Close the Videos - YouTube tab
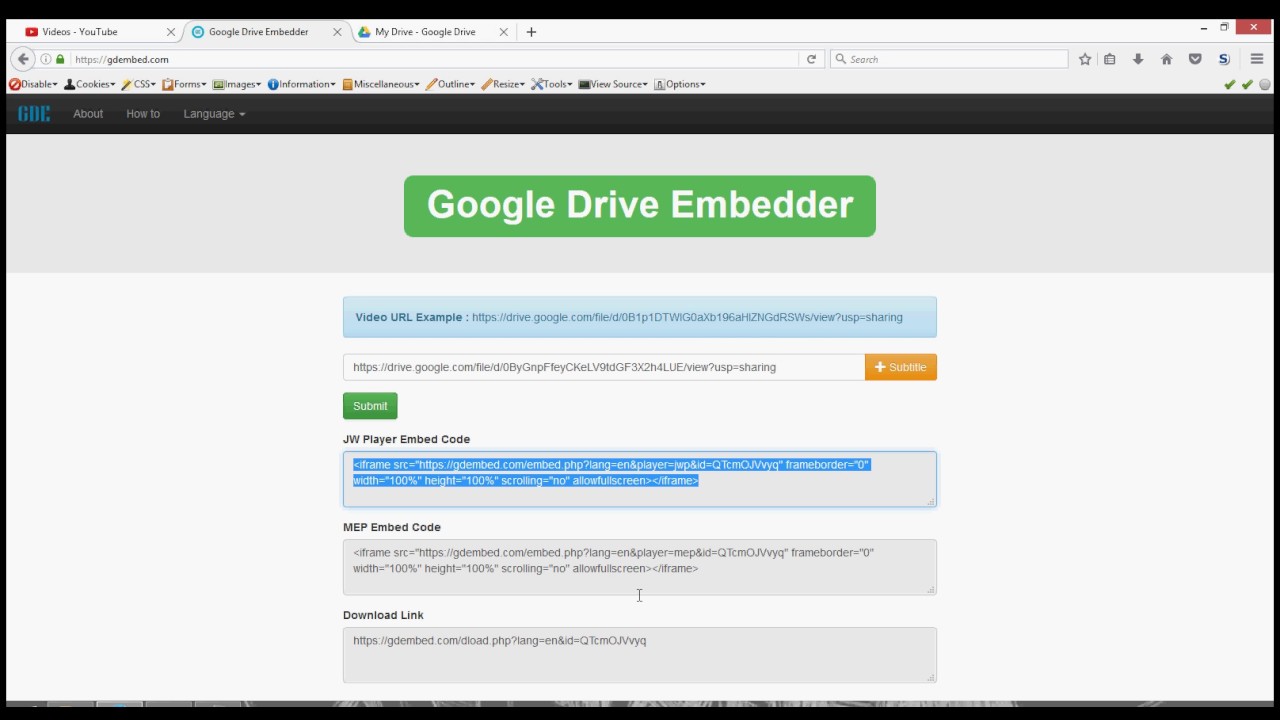The image size is (1280, 720). point(170,32)
